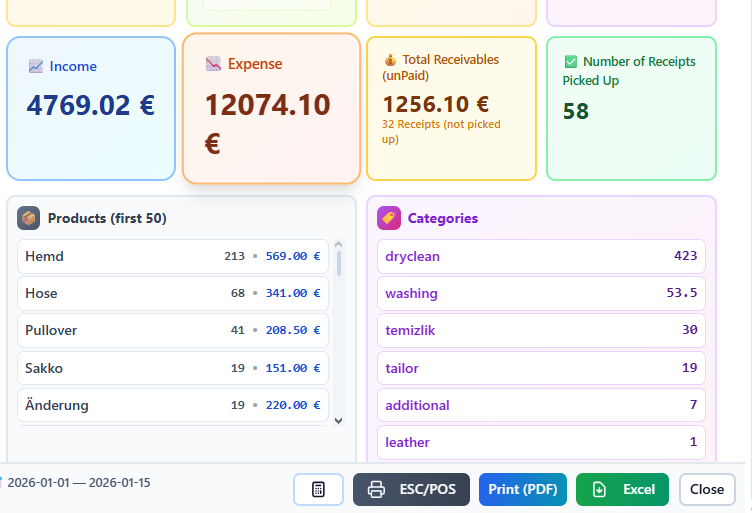Click the receivables amount 1256.10 €
The width and height of the screenshot is (752, 513).
pos(435,104)
